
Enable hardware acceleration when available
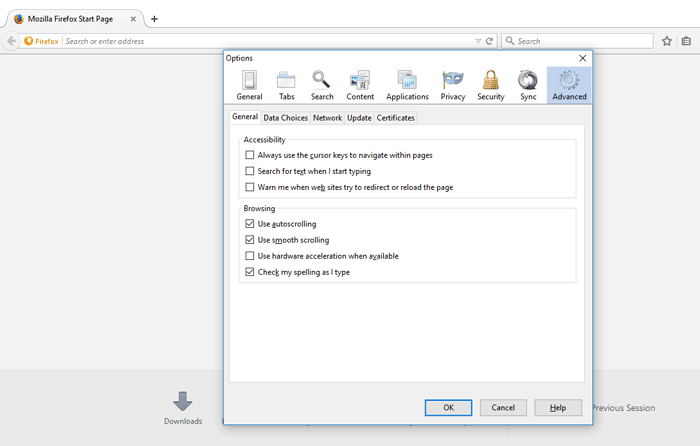250,256
